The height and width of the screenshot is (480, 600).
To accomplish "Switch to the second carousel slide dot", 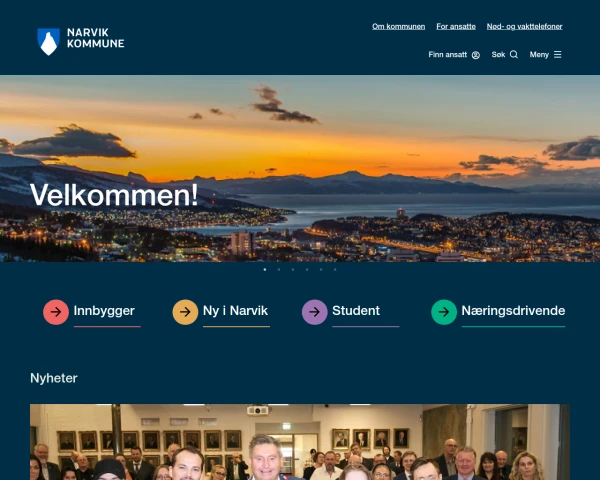I will click(279, 269).
